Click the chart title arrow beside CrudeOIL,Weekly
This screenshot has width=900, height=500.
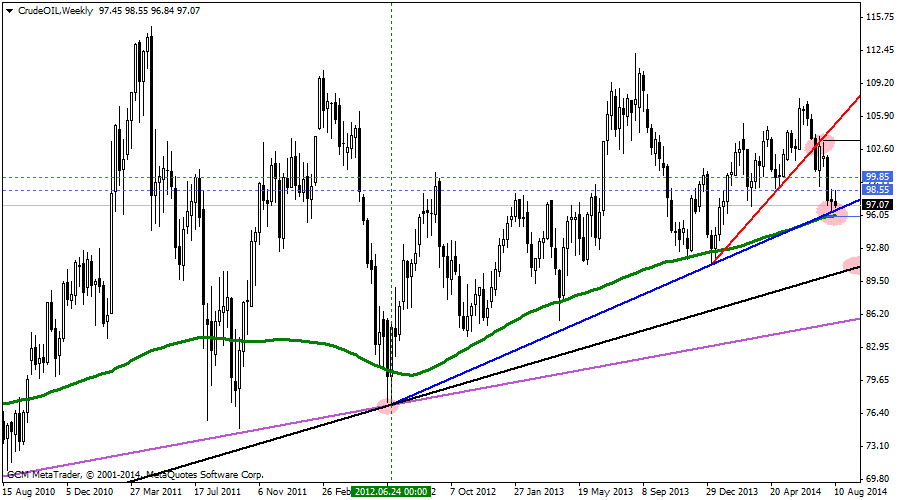click(x=10, y=9)
